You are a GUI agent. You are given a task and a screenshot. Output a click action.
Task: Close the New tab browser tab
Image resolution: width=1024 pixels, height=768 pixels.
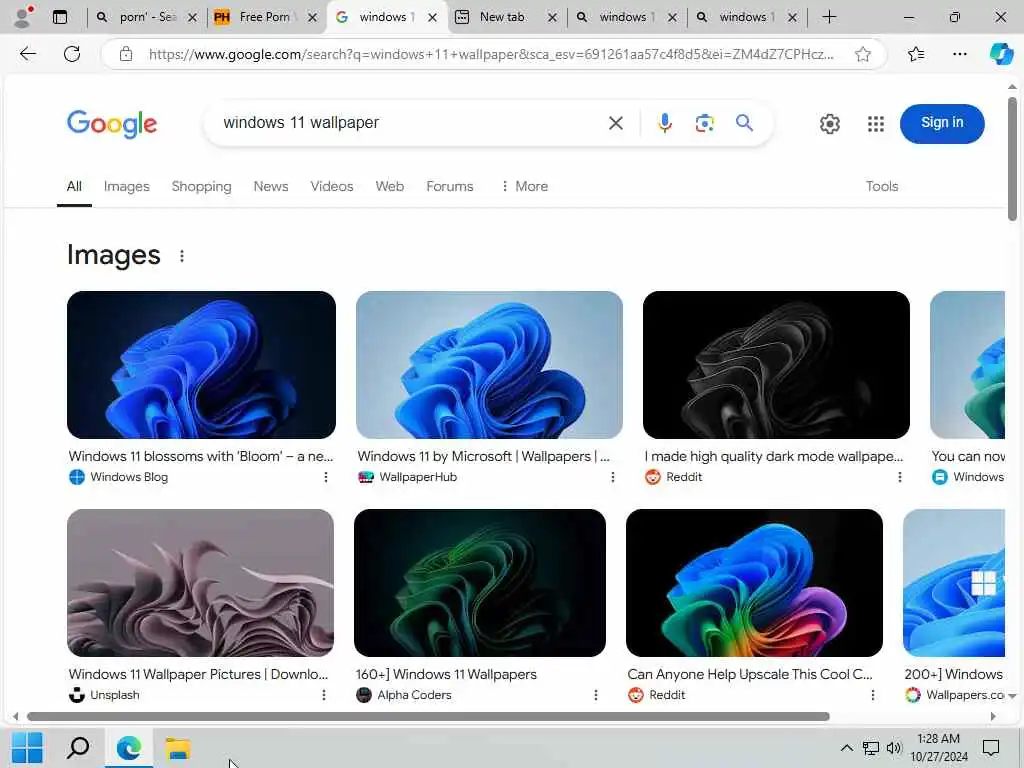click(x=552, y=18)
